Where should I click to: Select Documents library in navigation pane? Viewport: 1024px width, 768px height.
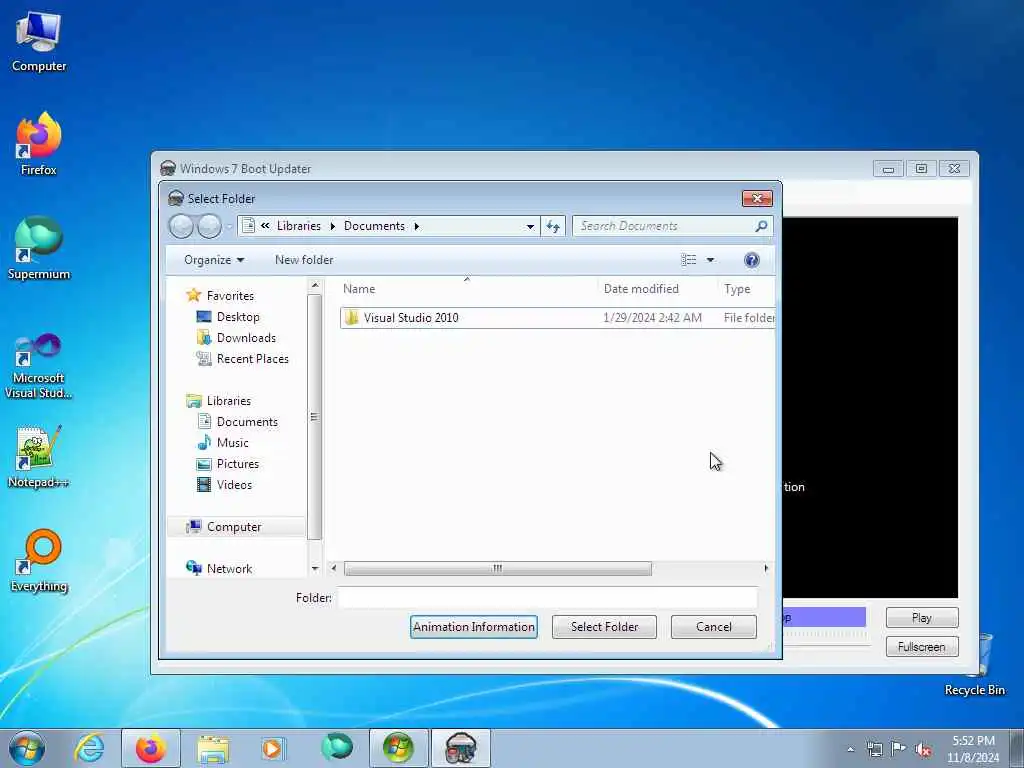click(x=247, y=422)
